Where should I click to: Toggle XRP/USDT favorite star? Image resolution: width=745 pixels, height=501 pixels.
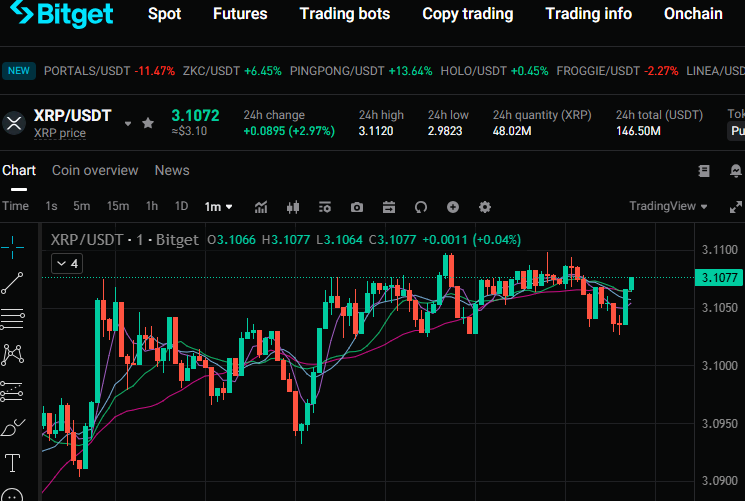148,123
